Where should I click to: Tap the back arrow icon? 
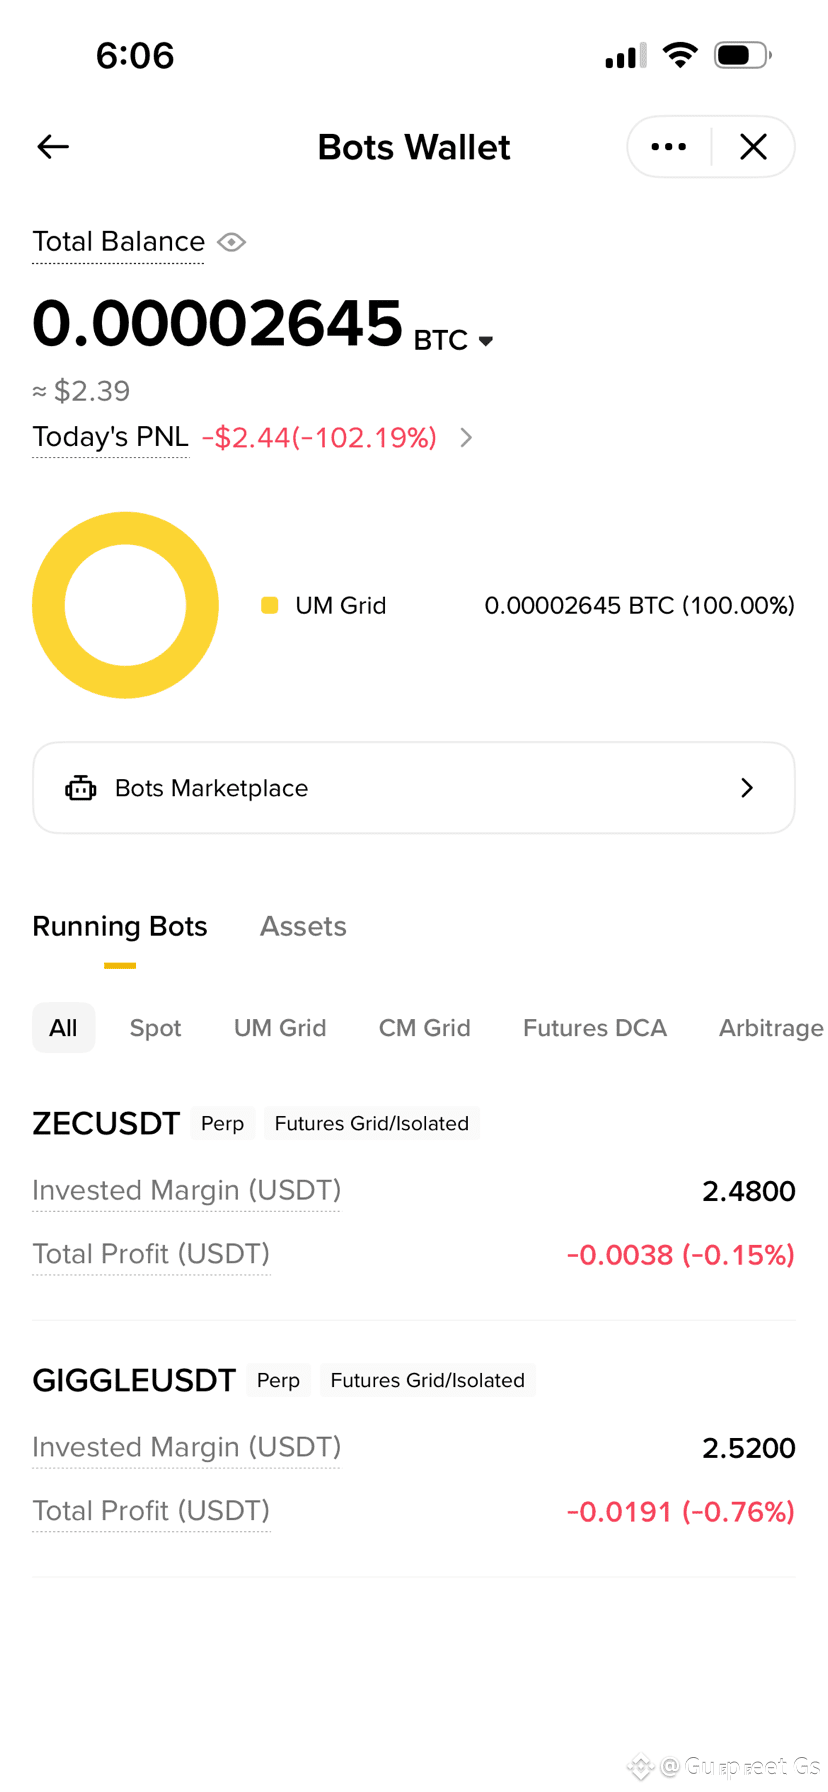coord(53,147)
